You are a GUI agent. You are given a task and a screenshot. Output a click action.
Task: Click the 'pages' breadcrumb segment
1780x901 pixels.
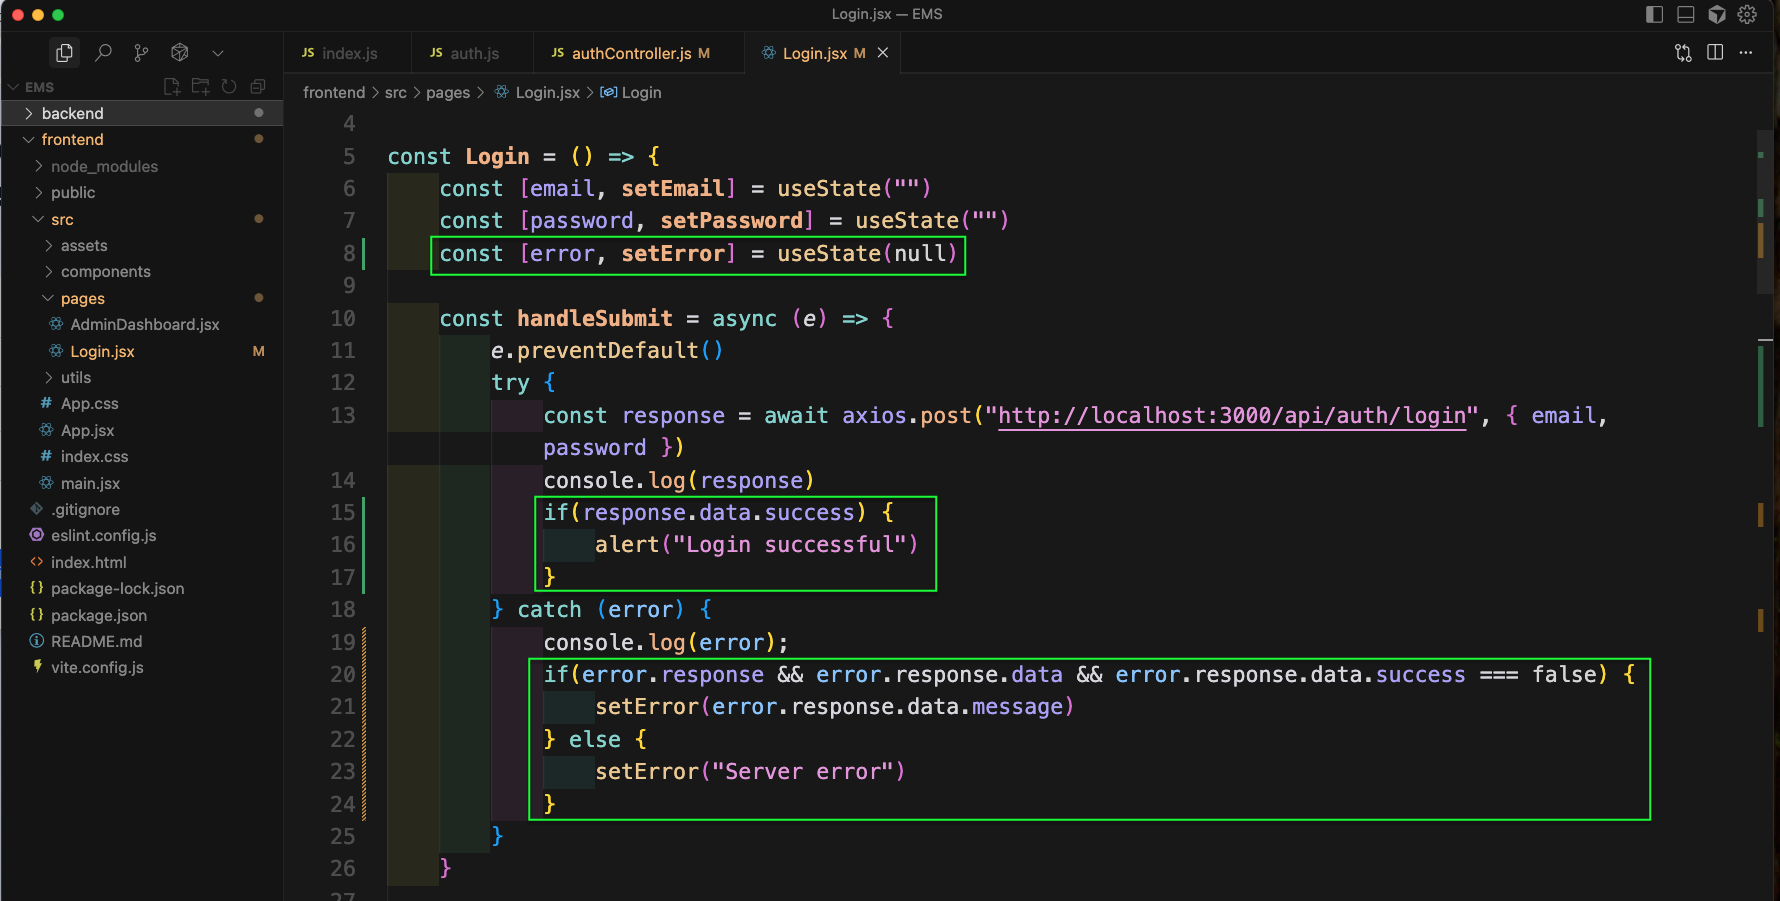[x=447, y=92]
